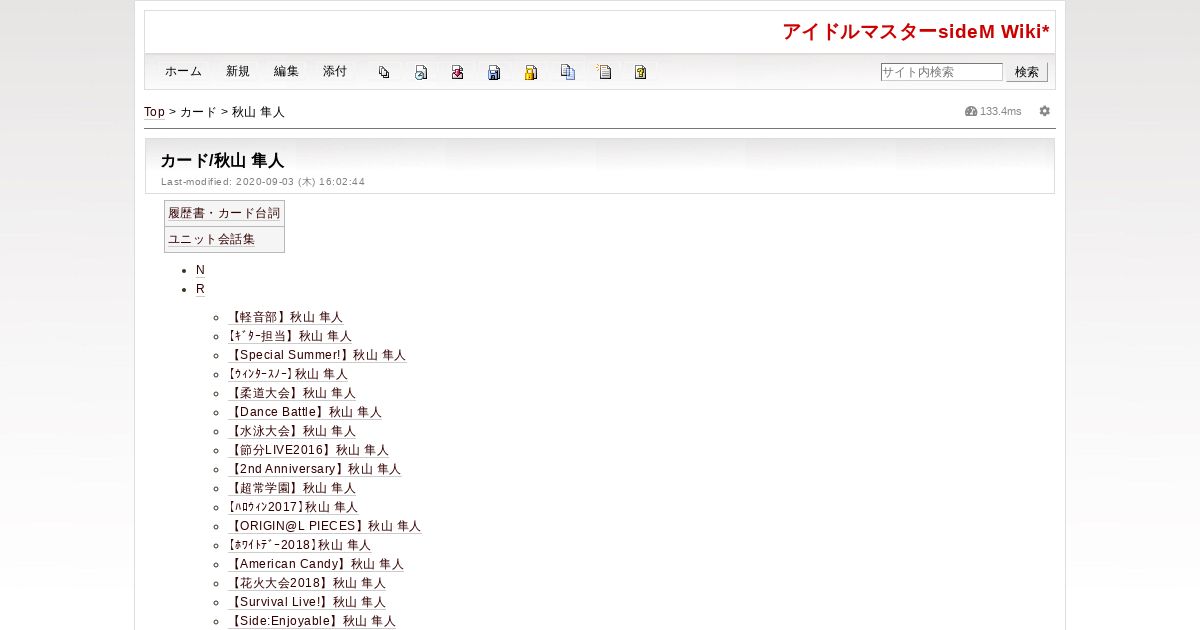This screenshot has width=1200, height=630.
Task: Jump to the R rarity section
Action: point(200,289)
